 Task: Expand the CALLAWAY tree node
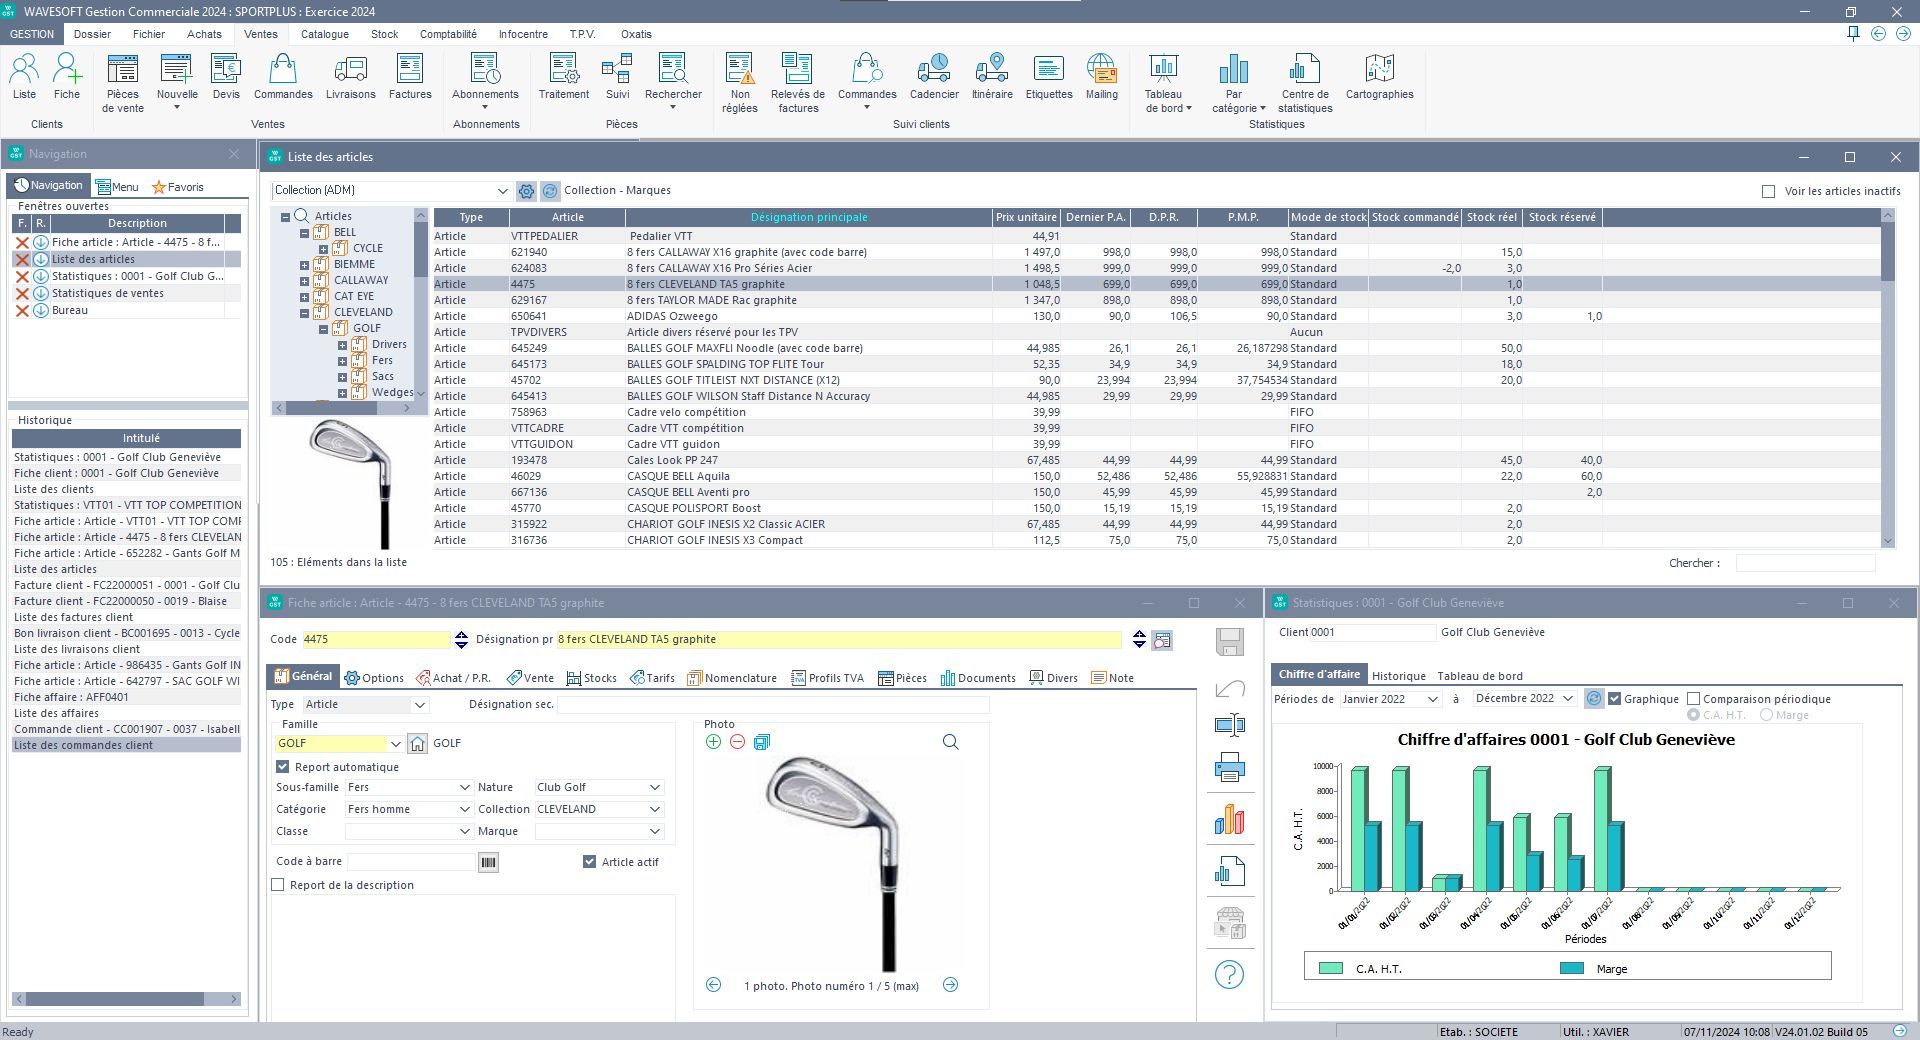(x=304, y=281)
